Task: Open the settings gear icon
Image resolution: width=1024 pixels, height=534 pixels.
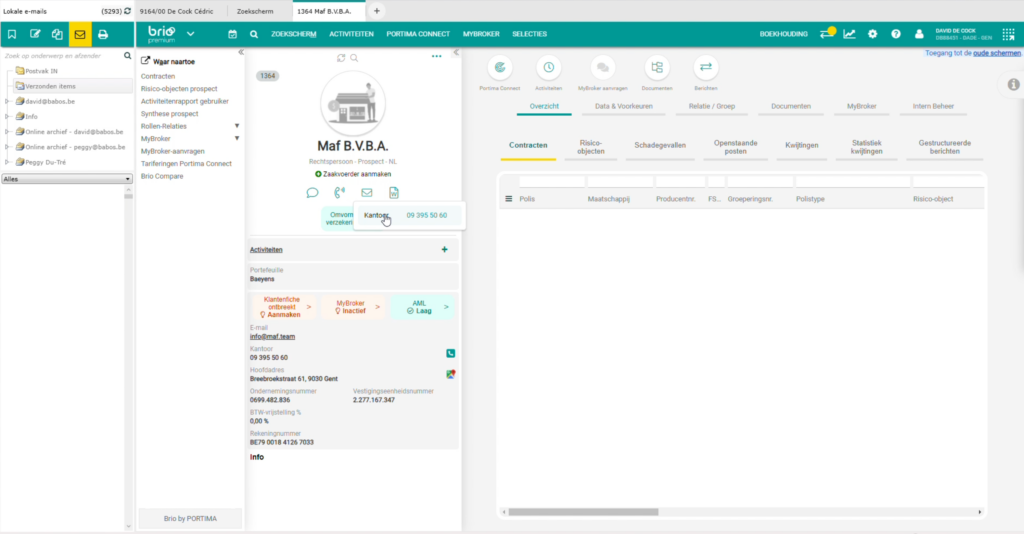Action: [872, 34]
